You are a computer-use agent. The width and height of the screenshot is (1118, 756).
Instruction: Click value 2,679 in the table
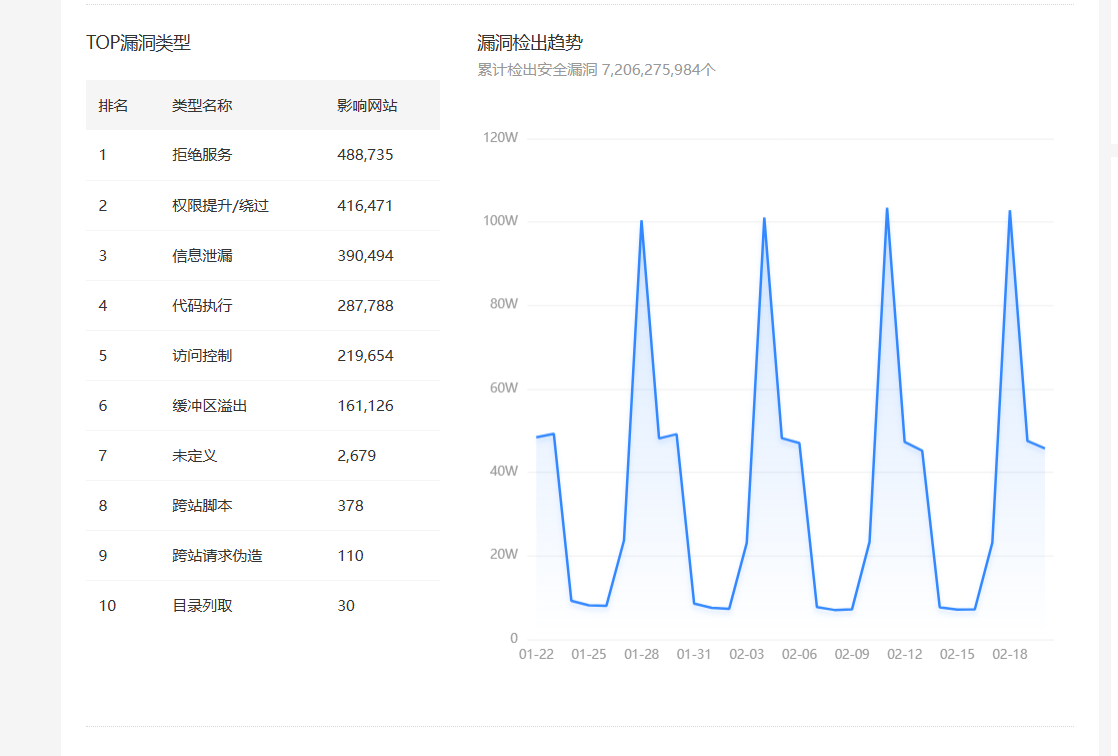click(x=357, y=456)
